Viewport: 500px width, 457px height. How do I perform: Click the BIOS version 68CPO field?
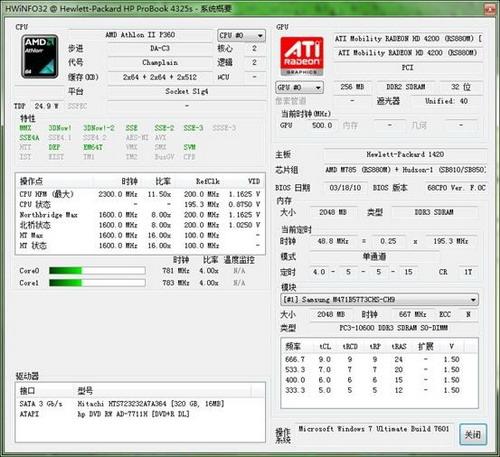(x=455, y=188)
